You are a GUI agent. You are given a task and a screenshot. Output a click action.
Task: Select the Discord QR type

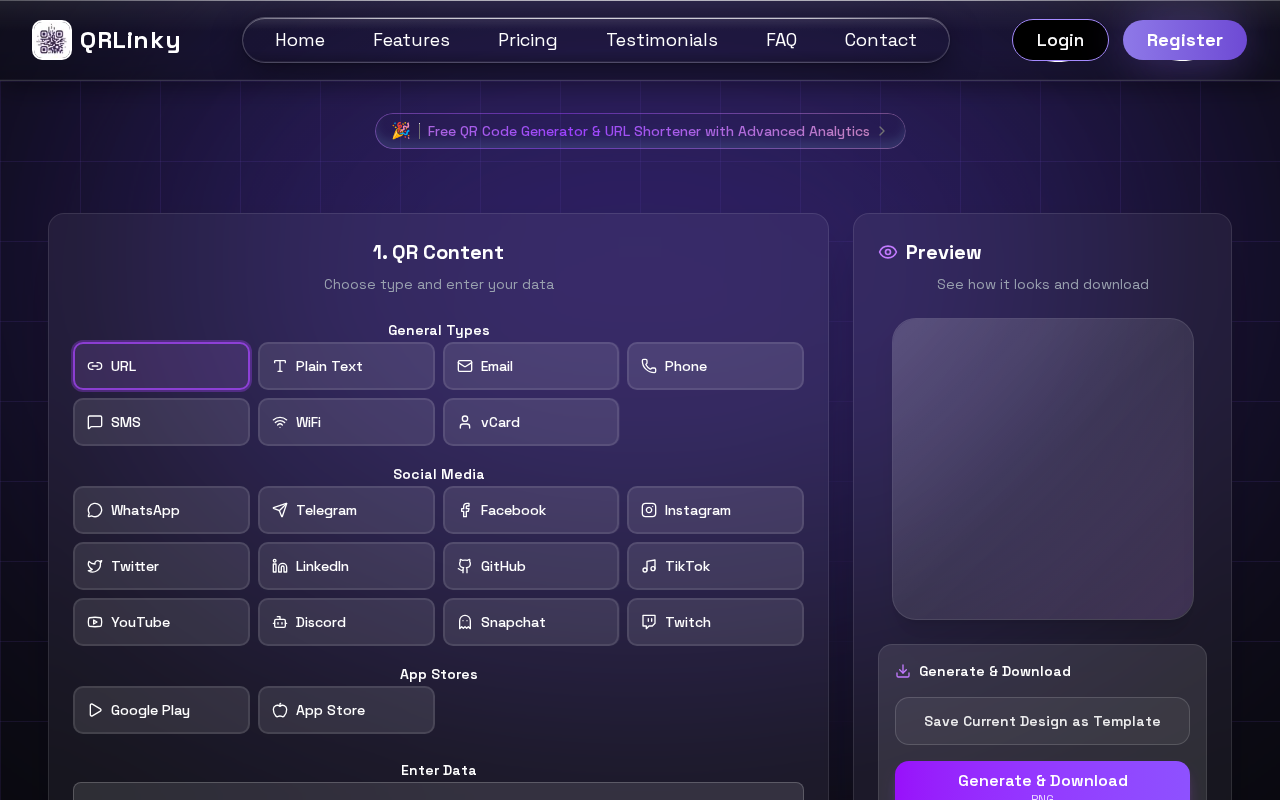click(x=346, y=622)
